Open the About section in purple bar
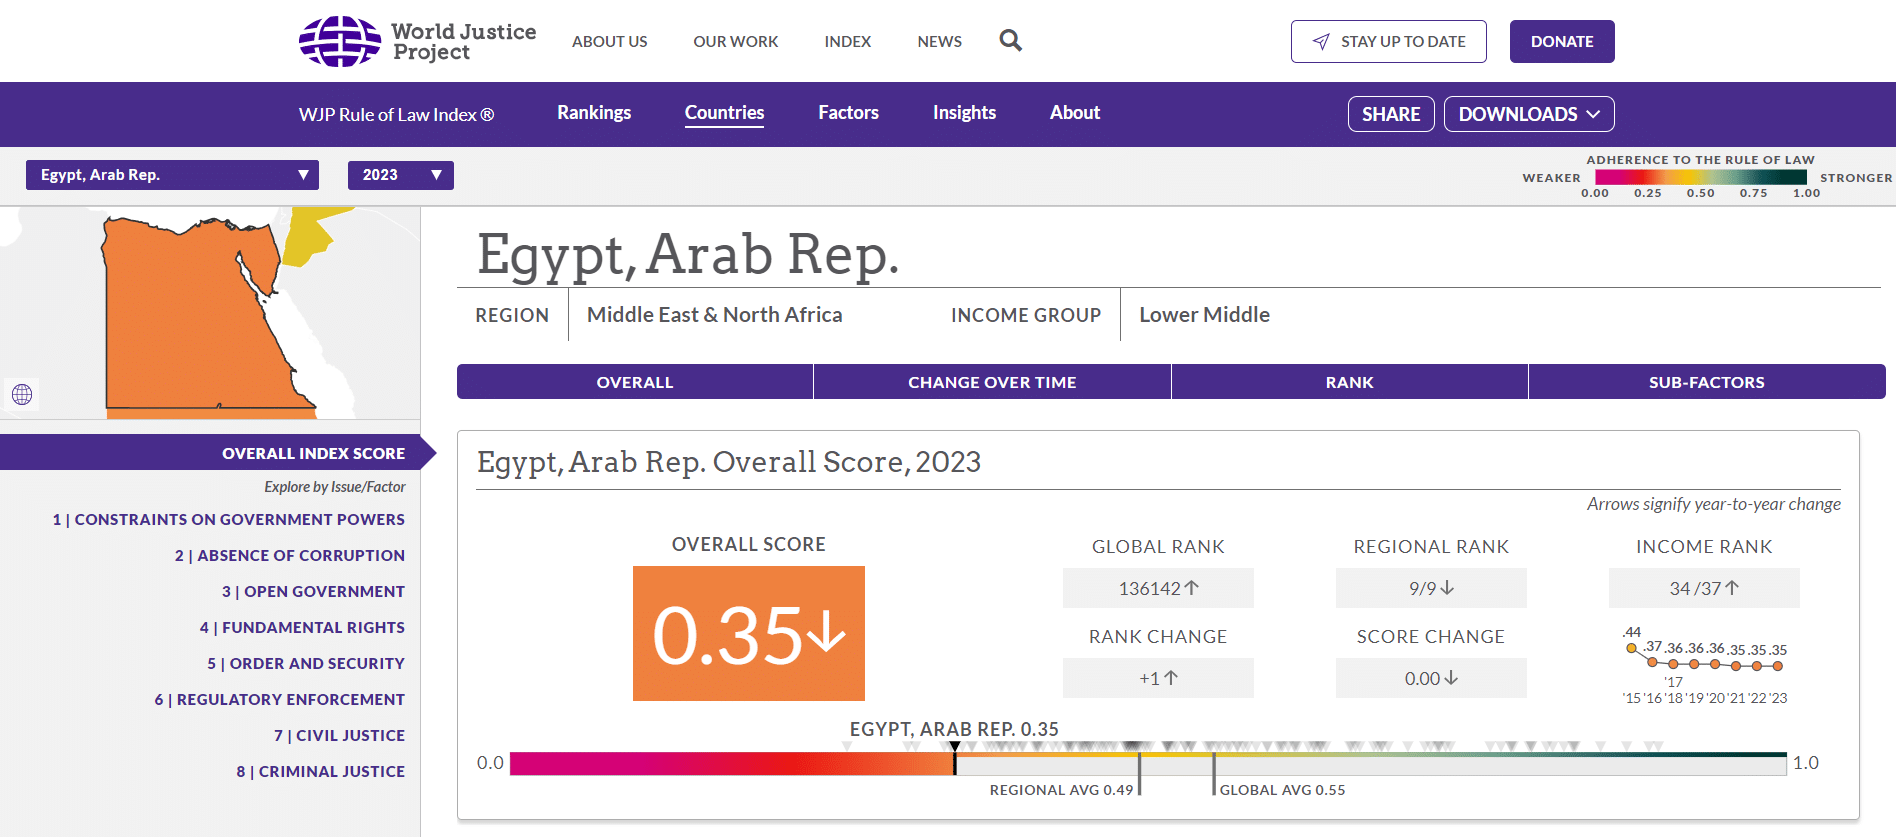The image size is (1896, 837). point(1074,113)
